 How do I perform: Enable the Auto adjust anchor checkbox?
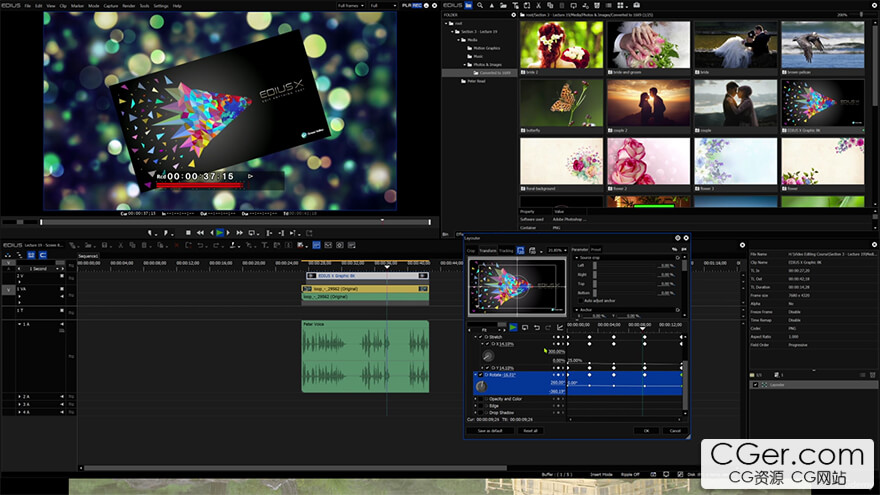[x=581, y=301]
